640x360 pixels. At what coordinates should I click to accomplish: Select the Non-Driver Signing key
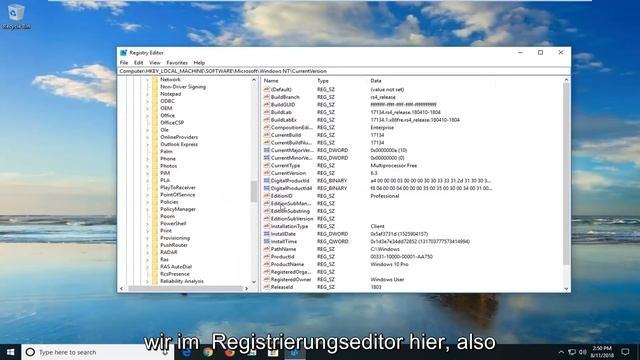point(183,87)
